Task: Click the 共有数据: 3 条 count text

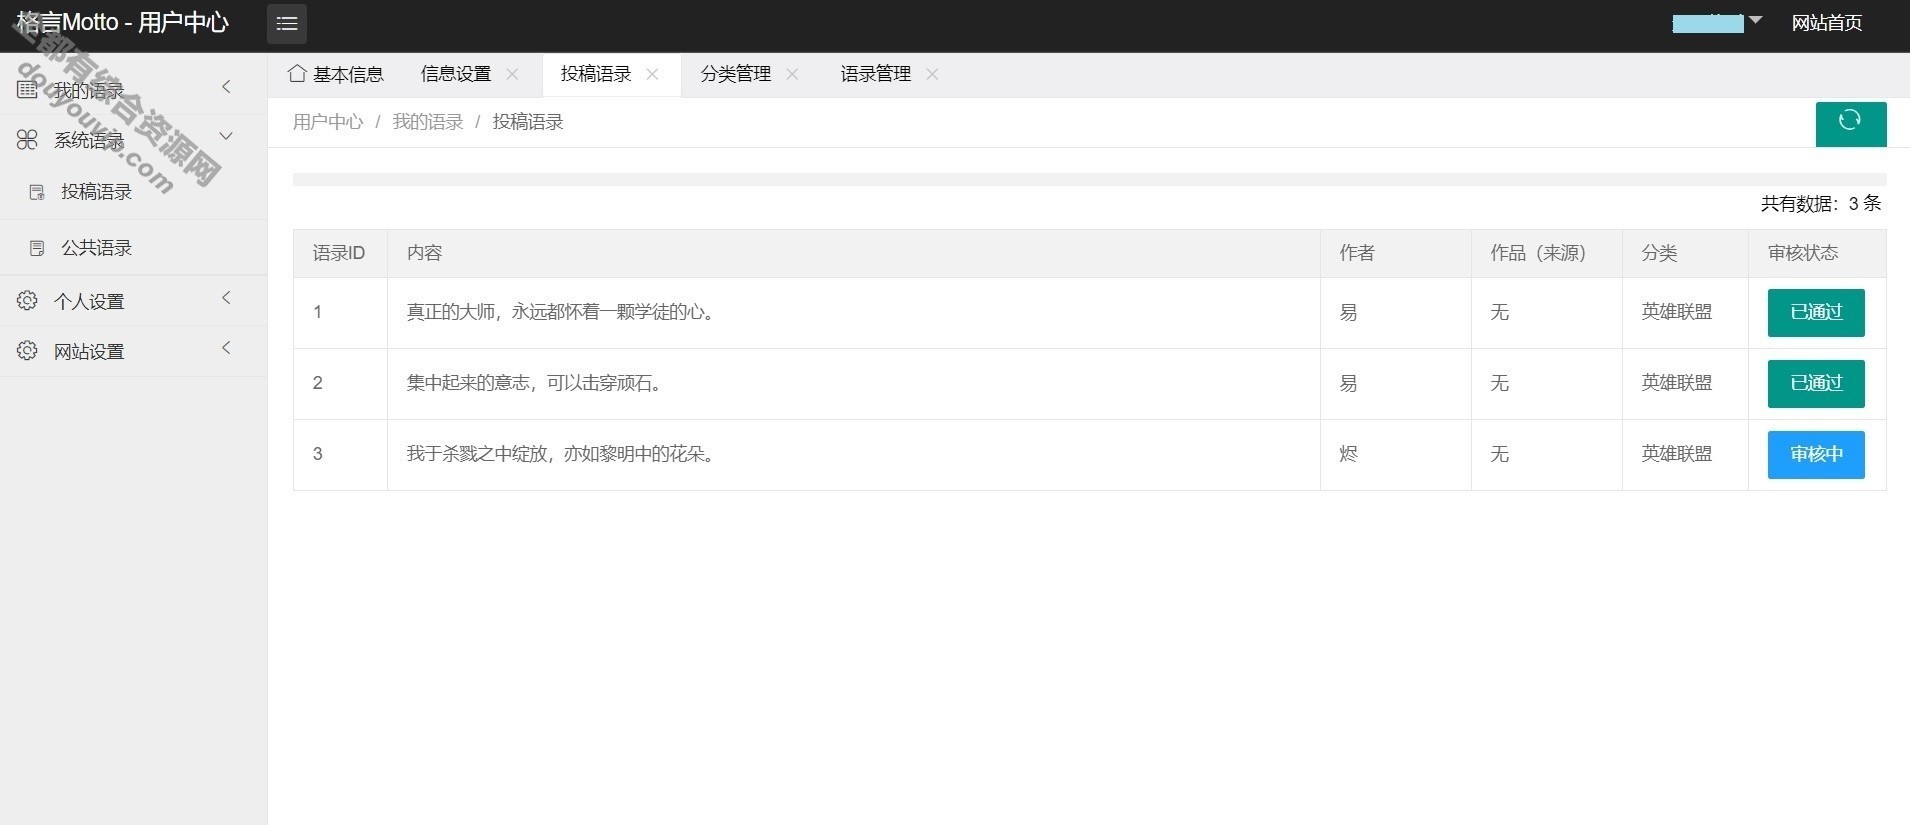Action: [1821, 204]
